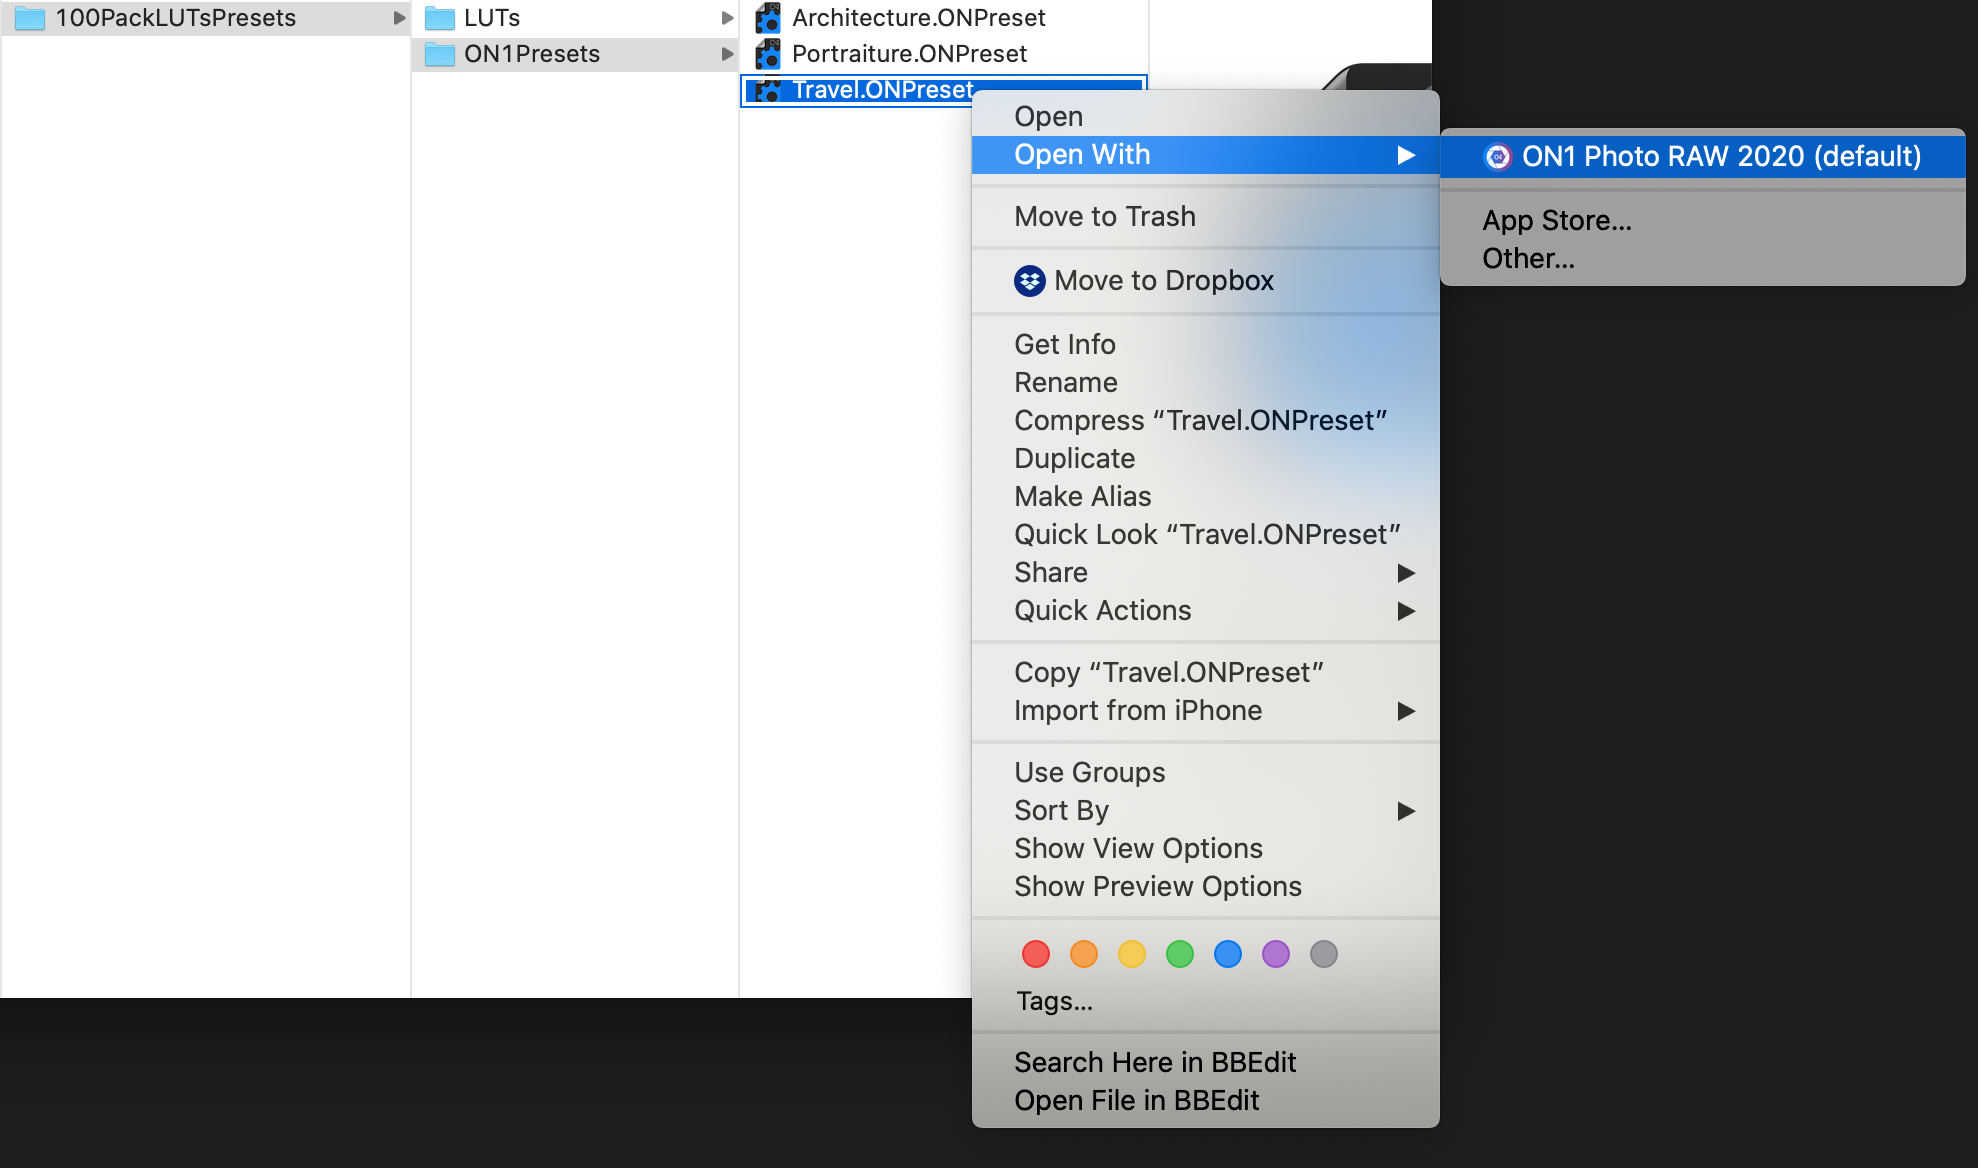The image size is (1978, 1168).
Task: Open the Quick Actions submenu arrow
Action: point(1406,611)
